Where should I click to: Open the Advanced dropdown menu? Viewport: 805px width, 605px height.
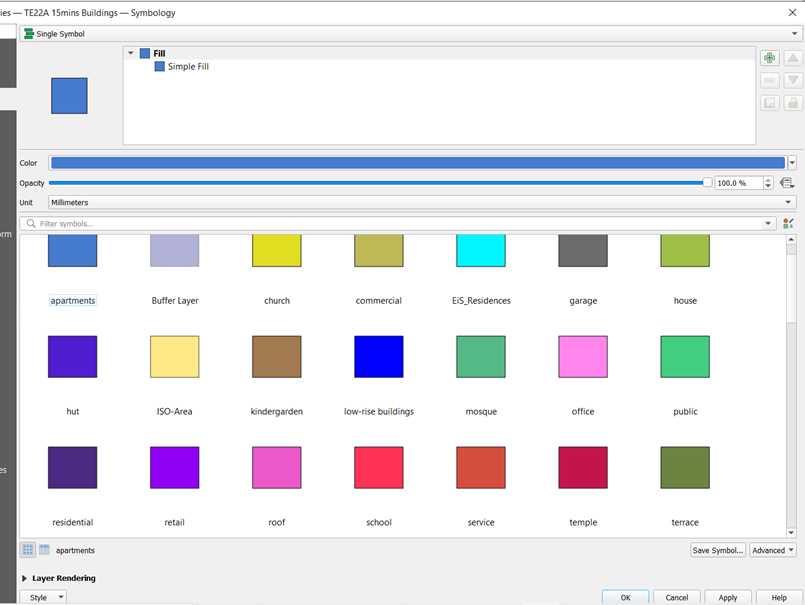pyautogui.click(x=773, y=550)
